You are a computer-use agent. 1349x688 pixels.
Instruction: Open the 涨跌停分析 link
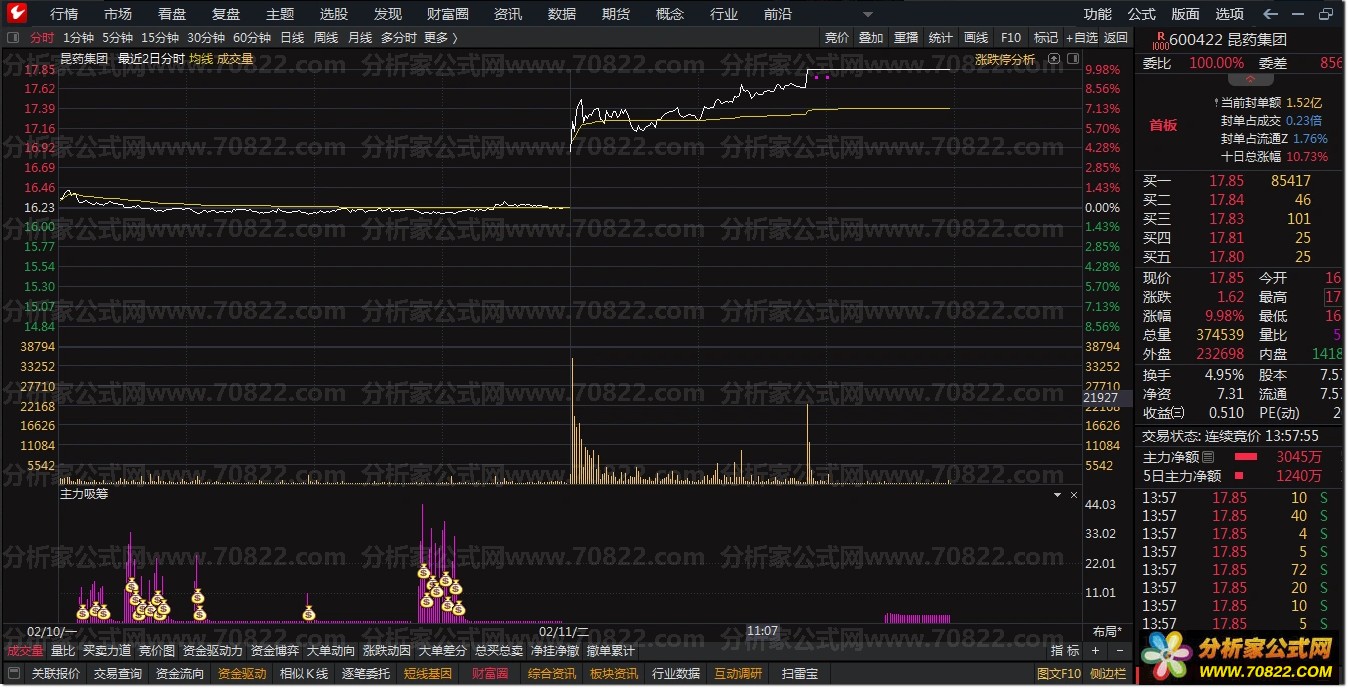point(1006,59)
